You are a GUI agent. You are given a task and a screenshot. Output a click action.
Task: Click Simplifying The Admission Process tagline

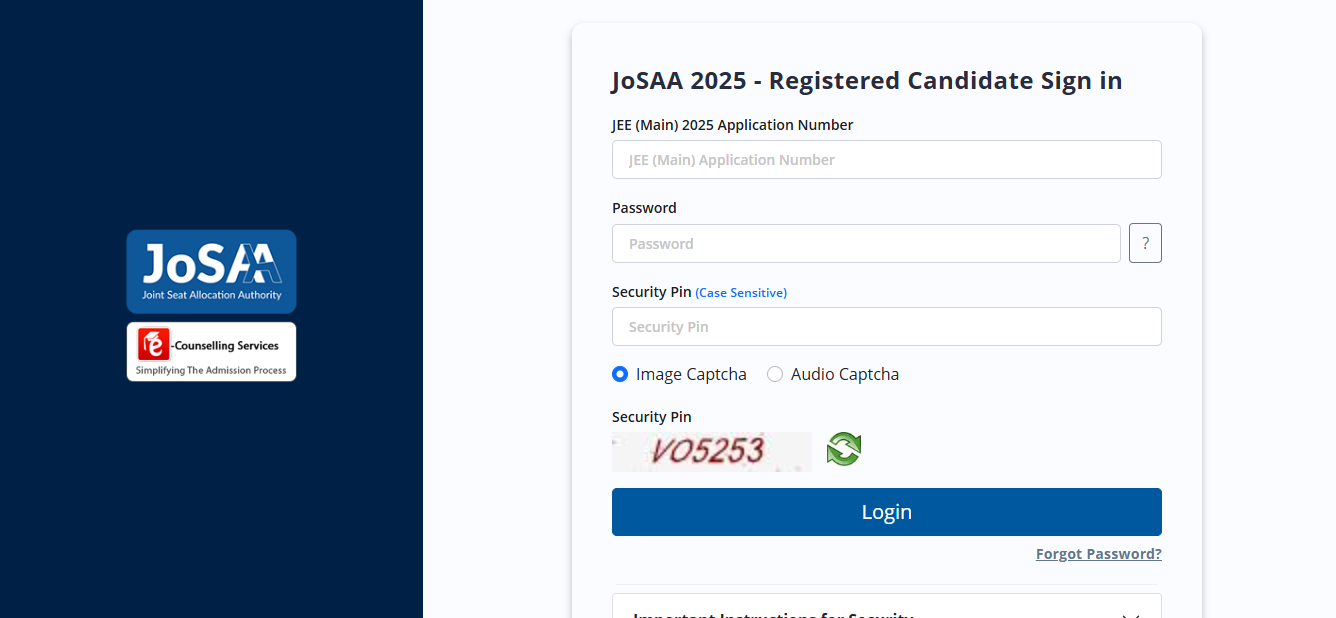pyautogui.click(x=211, y=370)
